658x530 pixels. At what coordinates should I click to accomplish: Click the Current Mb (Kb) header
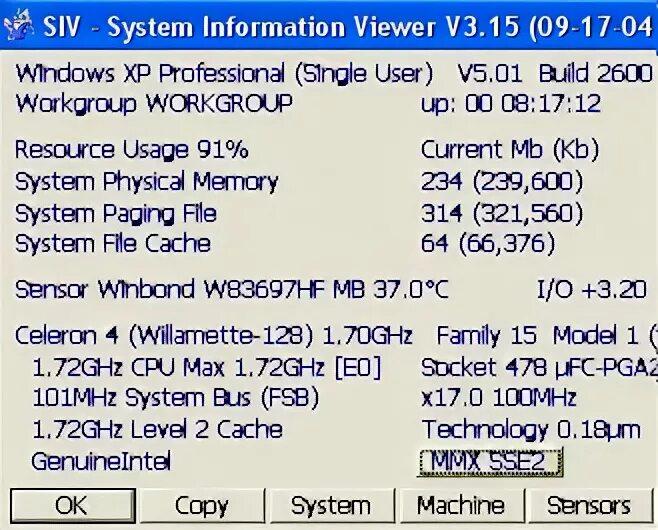click(510, 150)
